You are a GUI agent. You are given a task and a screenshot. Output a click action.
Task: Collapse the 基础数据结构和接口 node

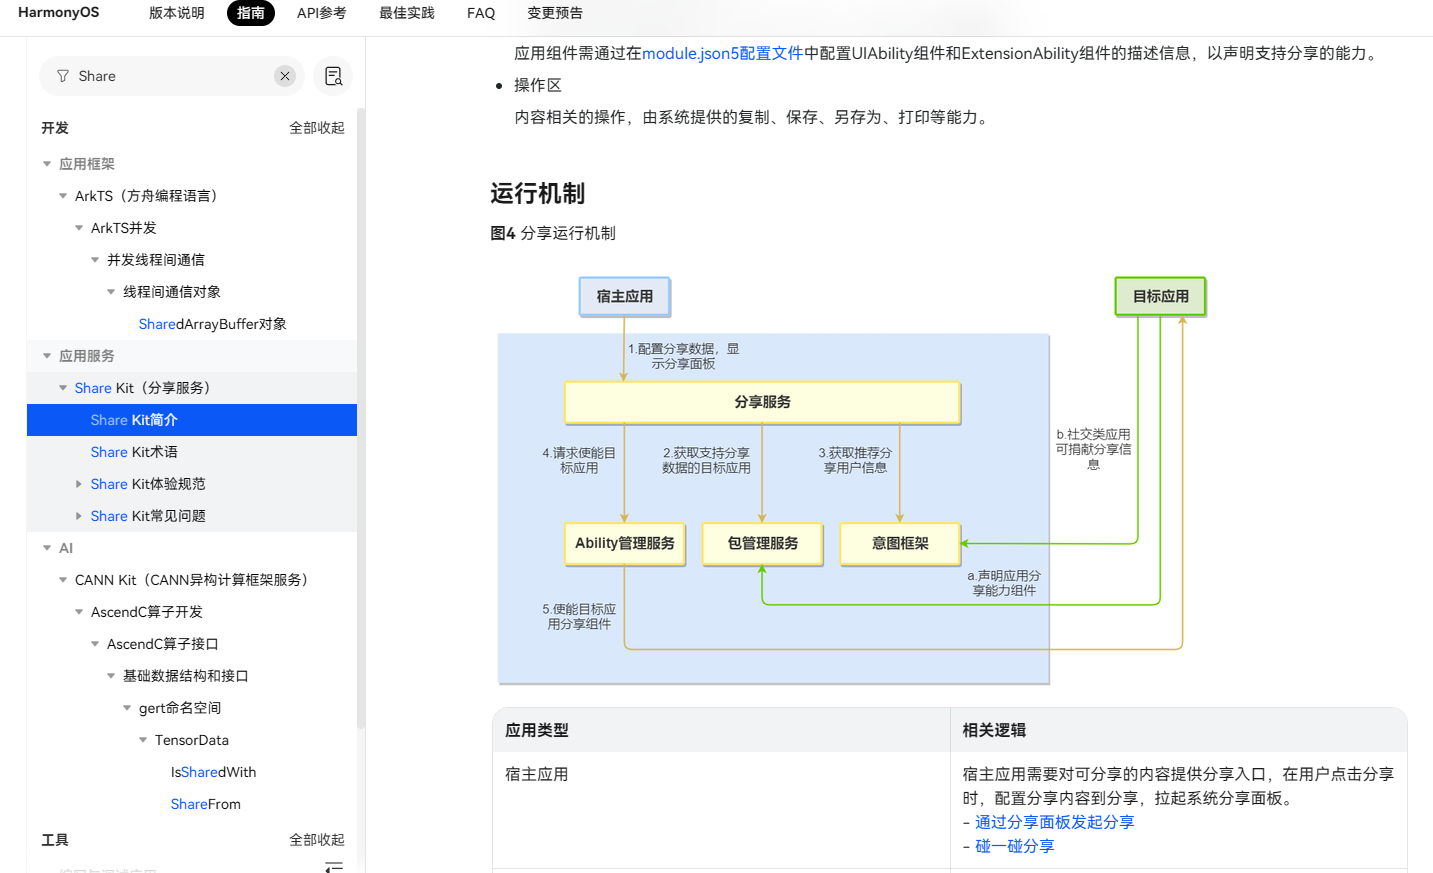(x=111, y=676)
